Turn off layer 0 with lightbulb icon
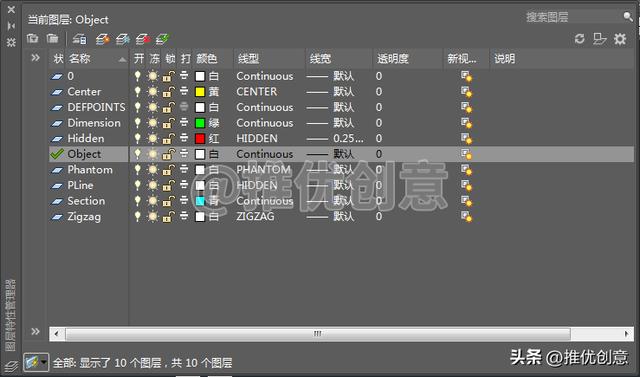This screenshot has width=640, height=377. point(138,76)
